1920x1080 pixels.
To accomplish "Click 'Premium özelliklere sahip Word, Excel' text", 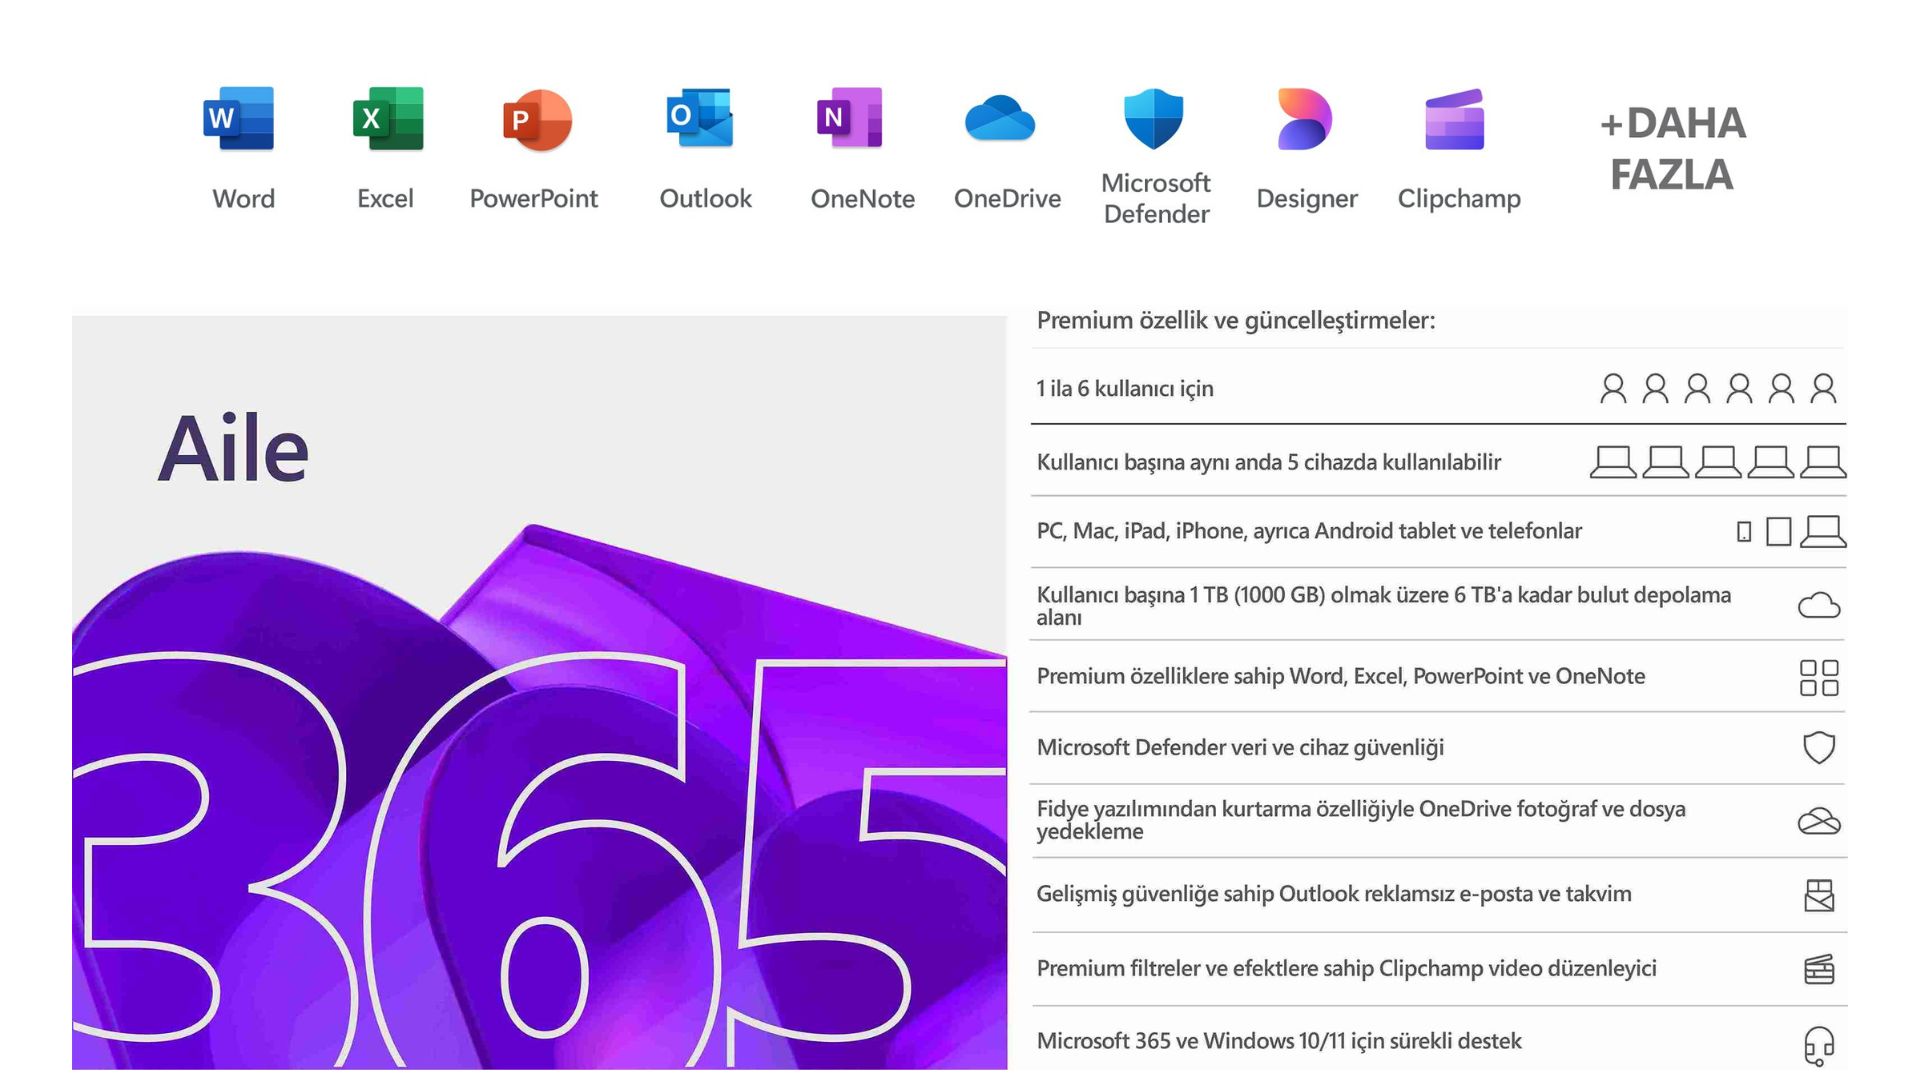I will click(1341, 677).
